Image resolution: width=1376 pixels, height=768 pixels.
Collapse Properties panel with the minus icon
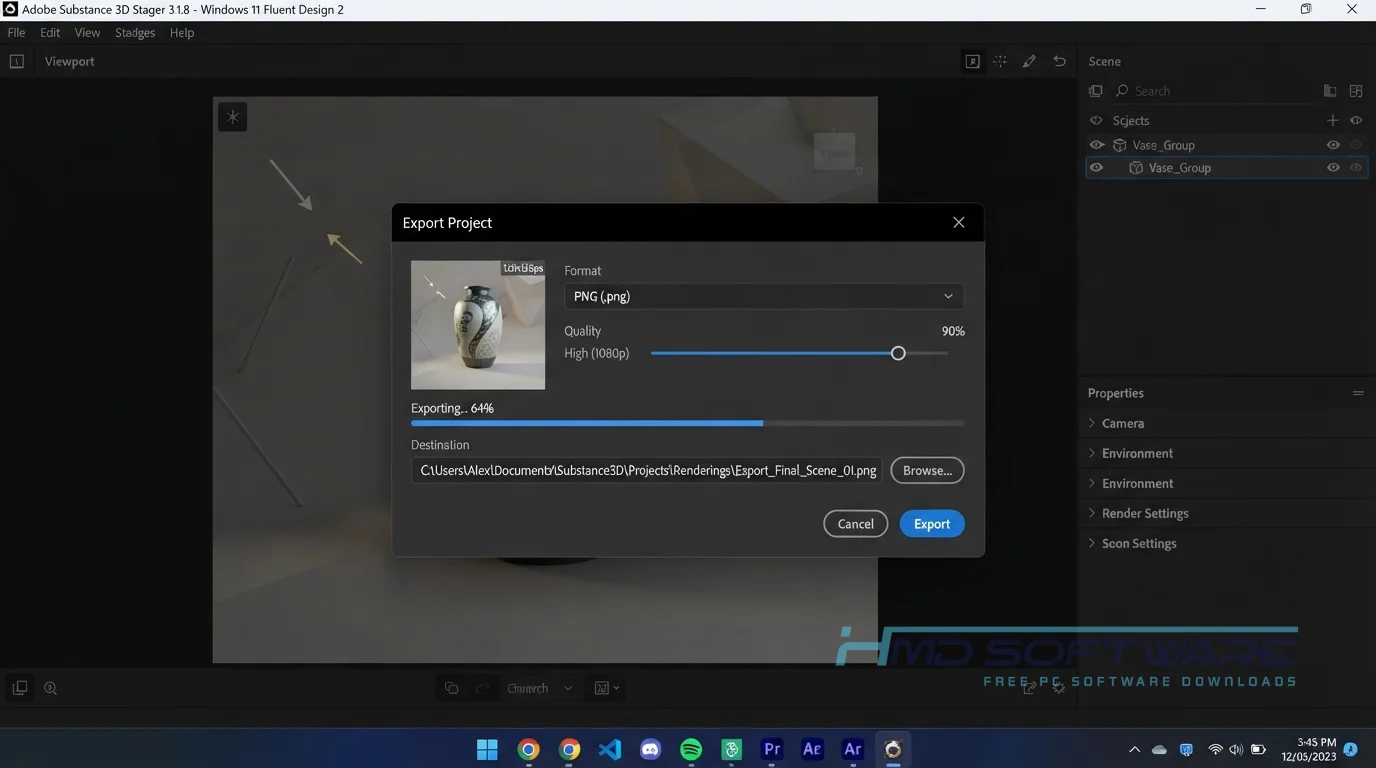coord(1358,393)
